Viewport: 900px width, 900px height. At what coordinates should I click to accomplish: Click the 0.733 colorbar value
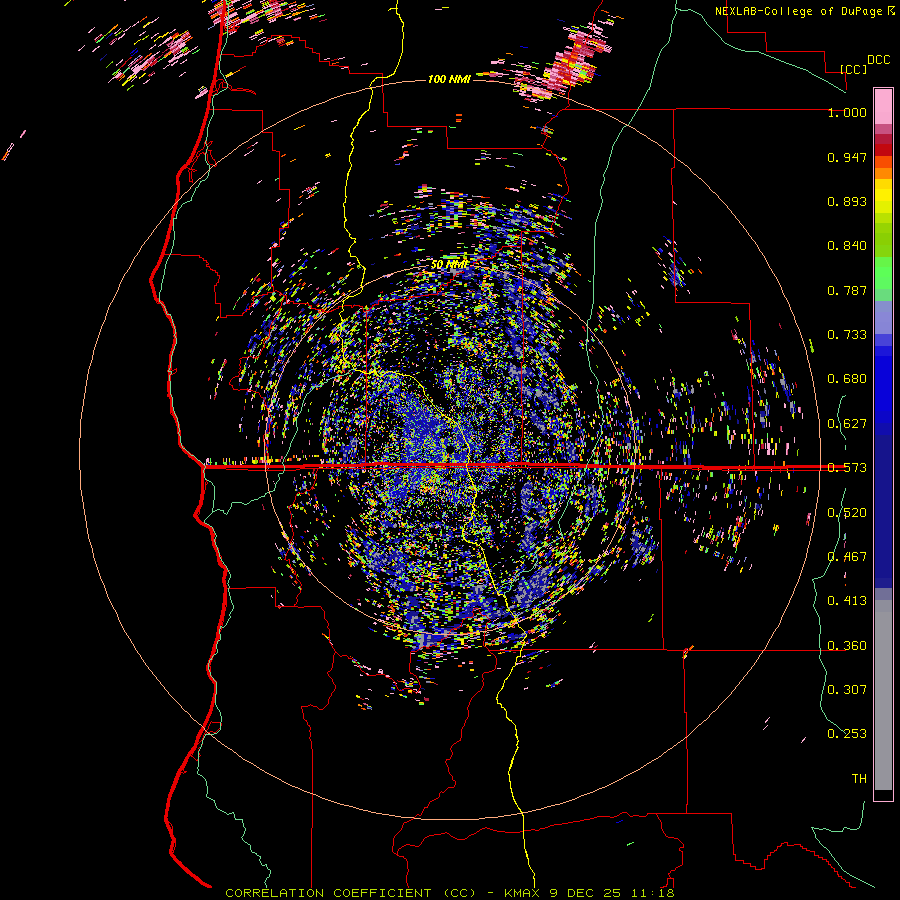click(x=847, y=335)
